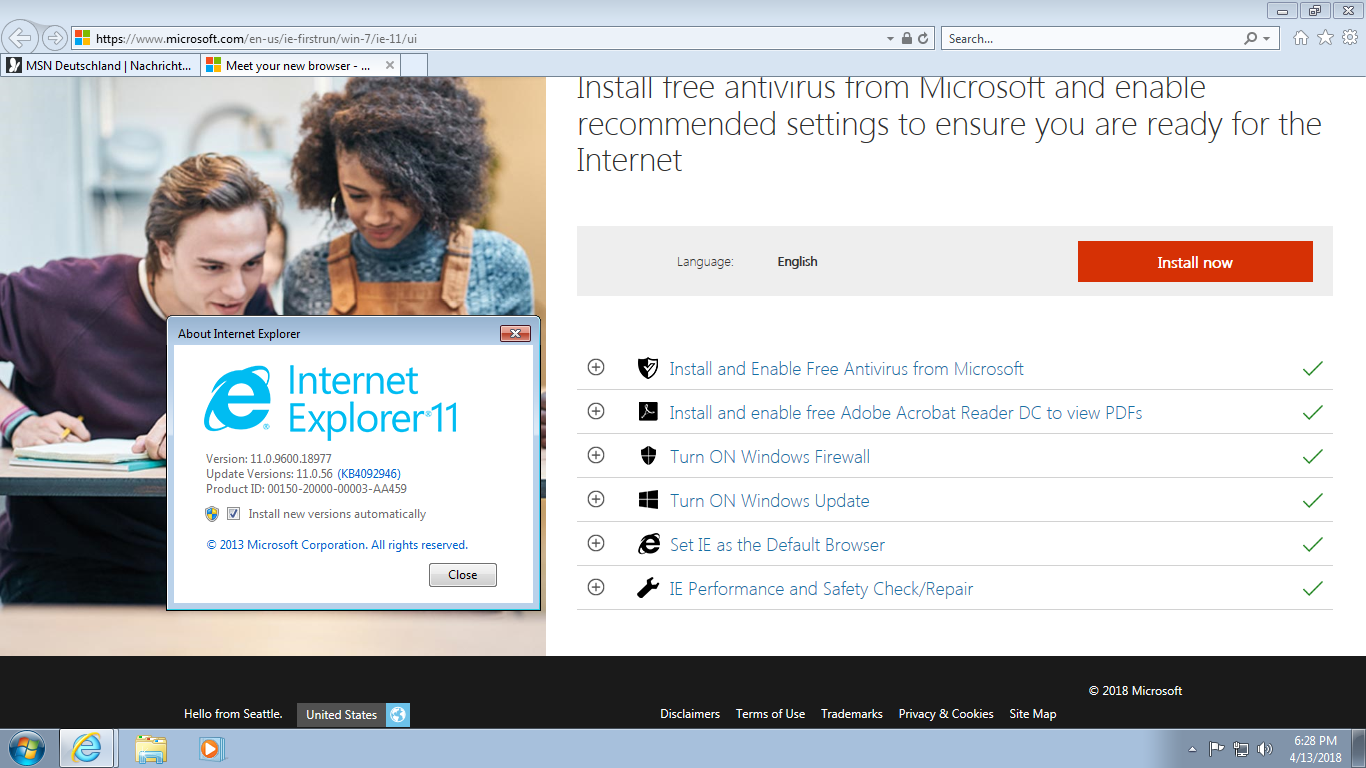Open the Site Map footer link

click(1033, 714)
